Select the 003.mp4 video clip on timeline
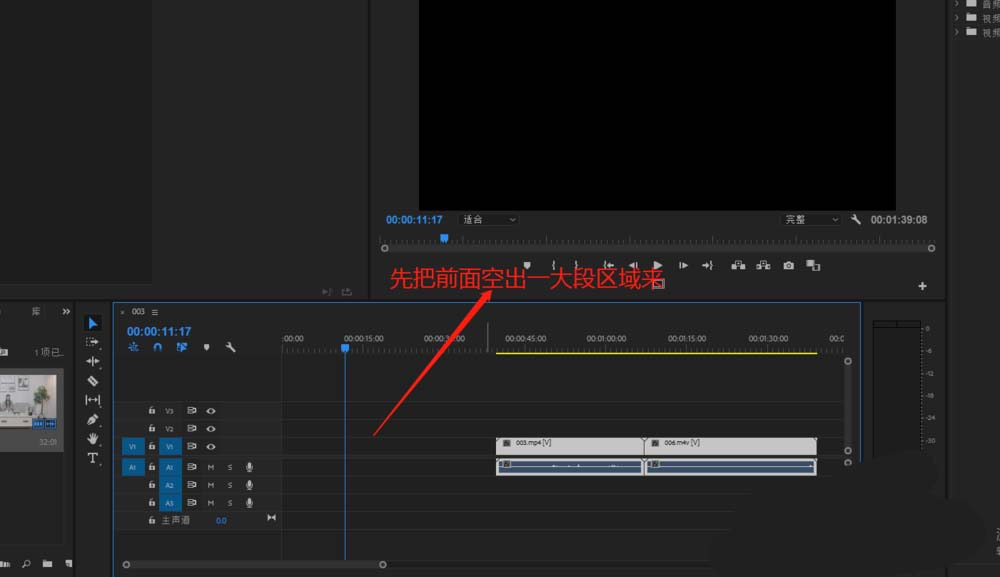Viewport: 1000px width, 577px height. pos(568,443)
